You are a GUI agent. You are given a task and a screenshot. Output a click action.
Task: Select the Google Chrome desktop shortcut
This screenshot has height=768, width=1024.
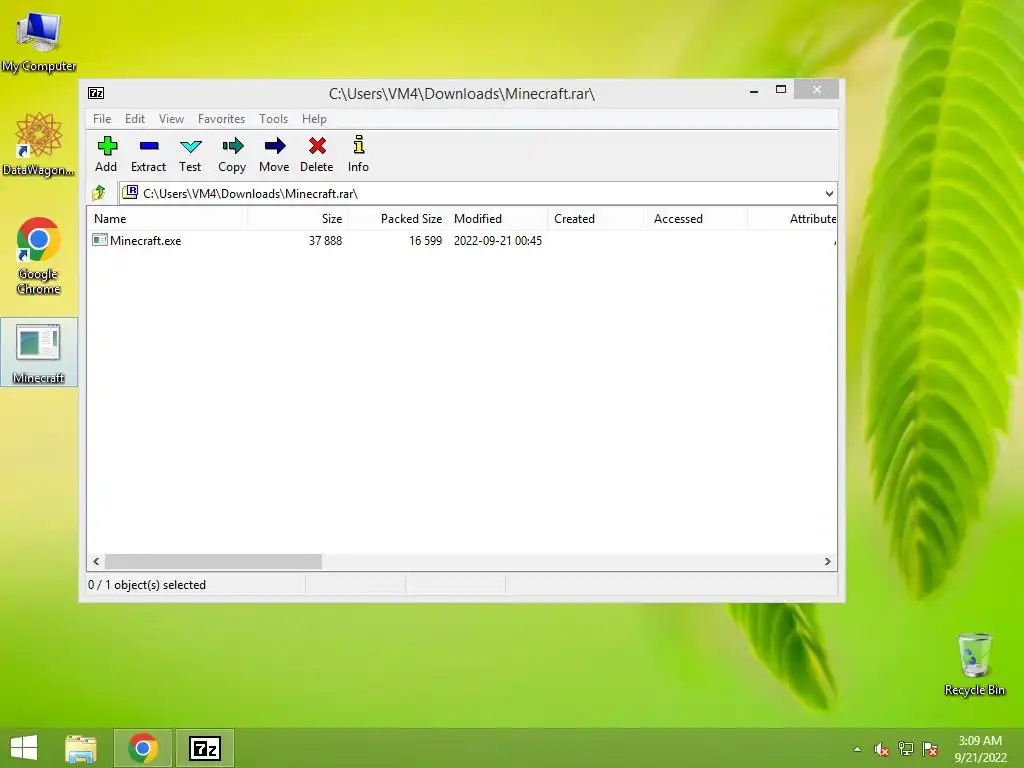(x=39, y=256)
